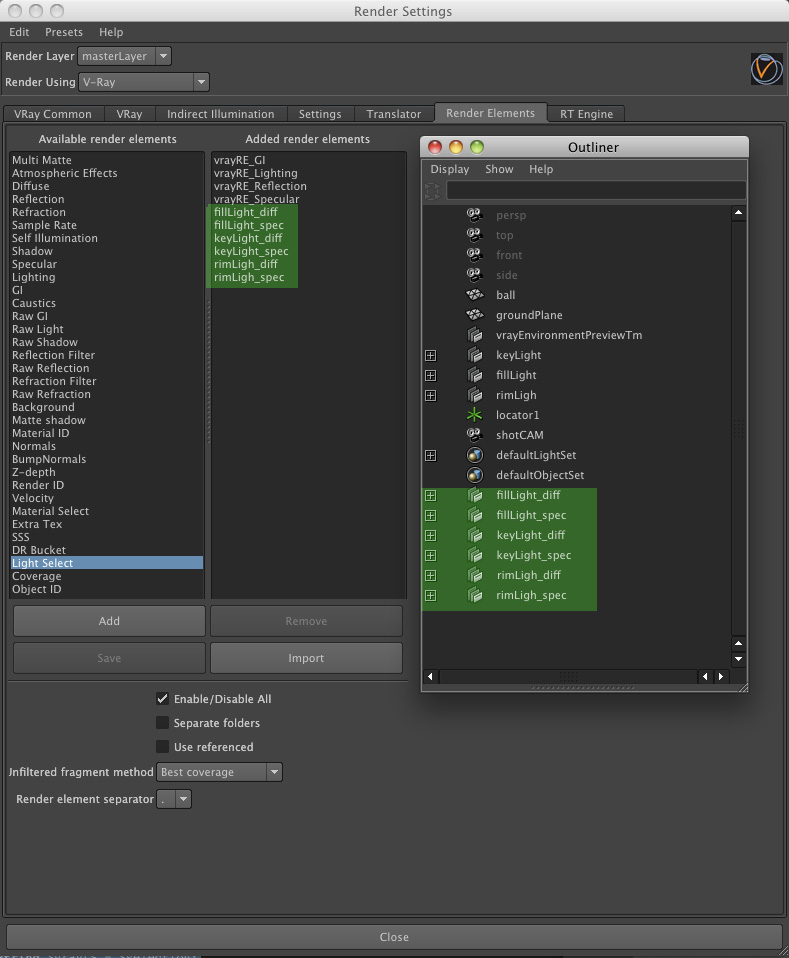Click the Remove button
789x958 pixels.
pos(306,621)
